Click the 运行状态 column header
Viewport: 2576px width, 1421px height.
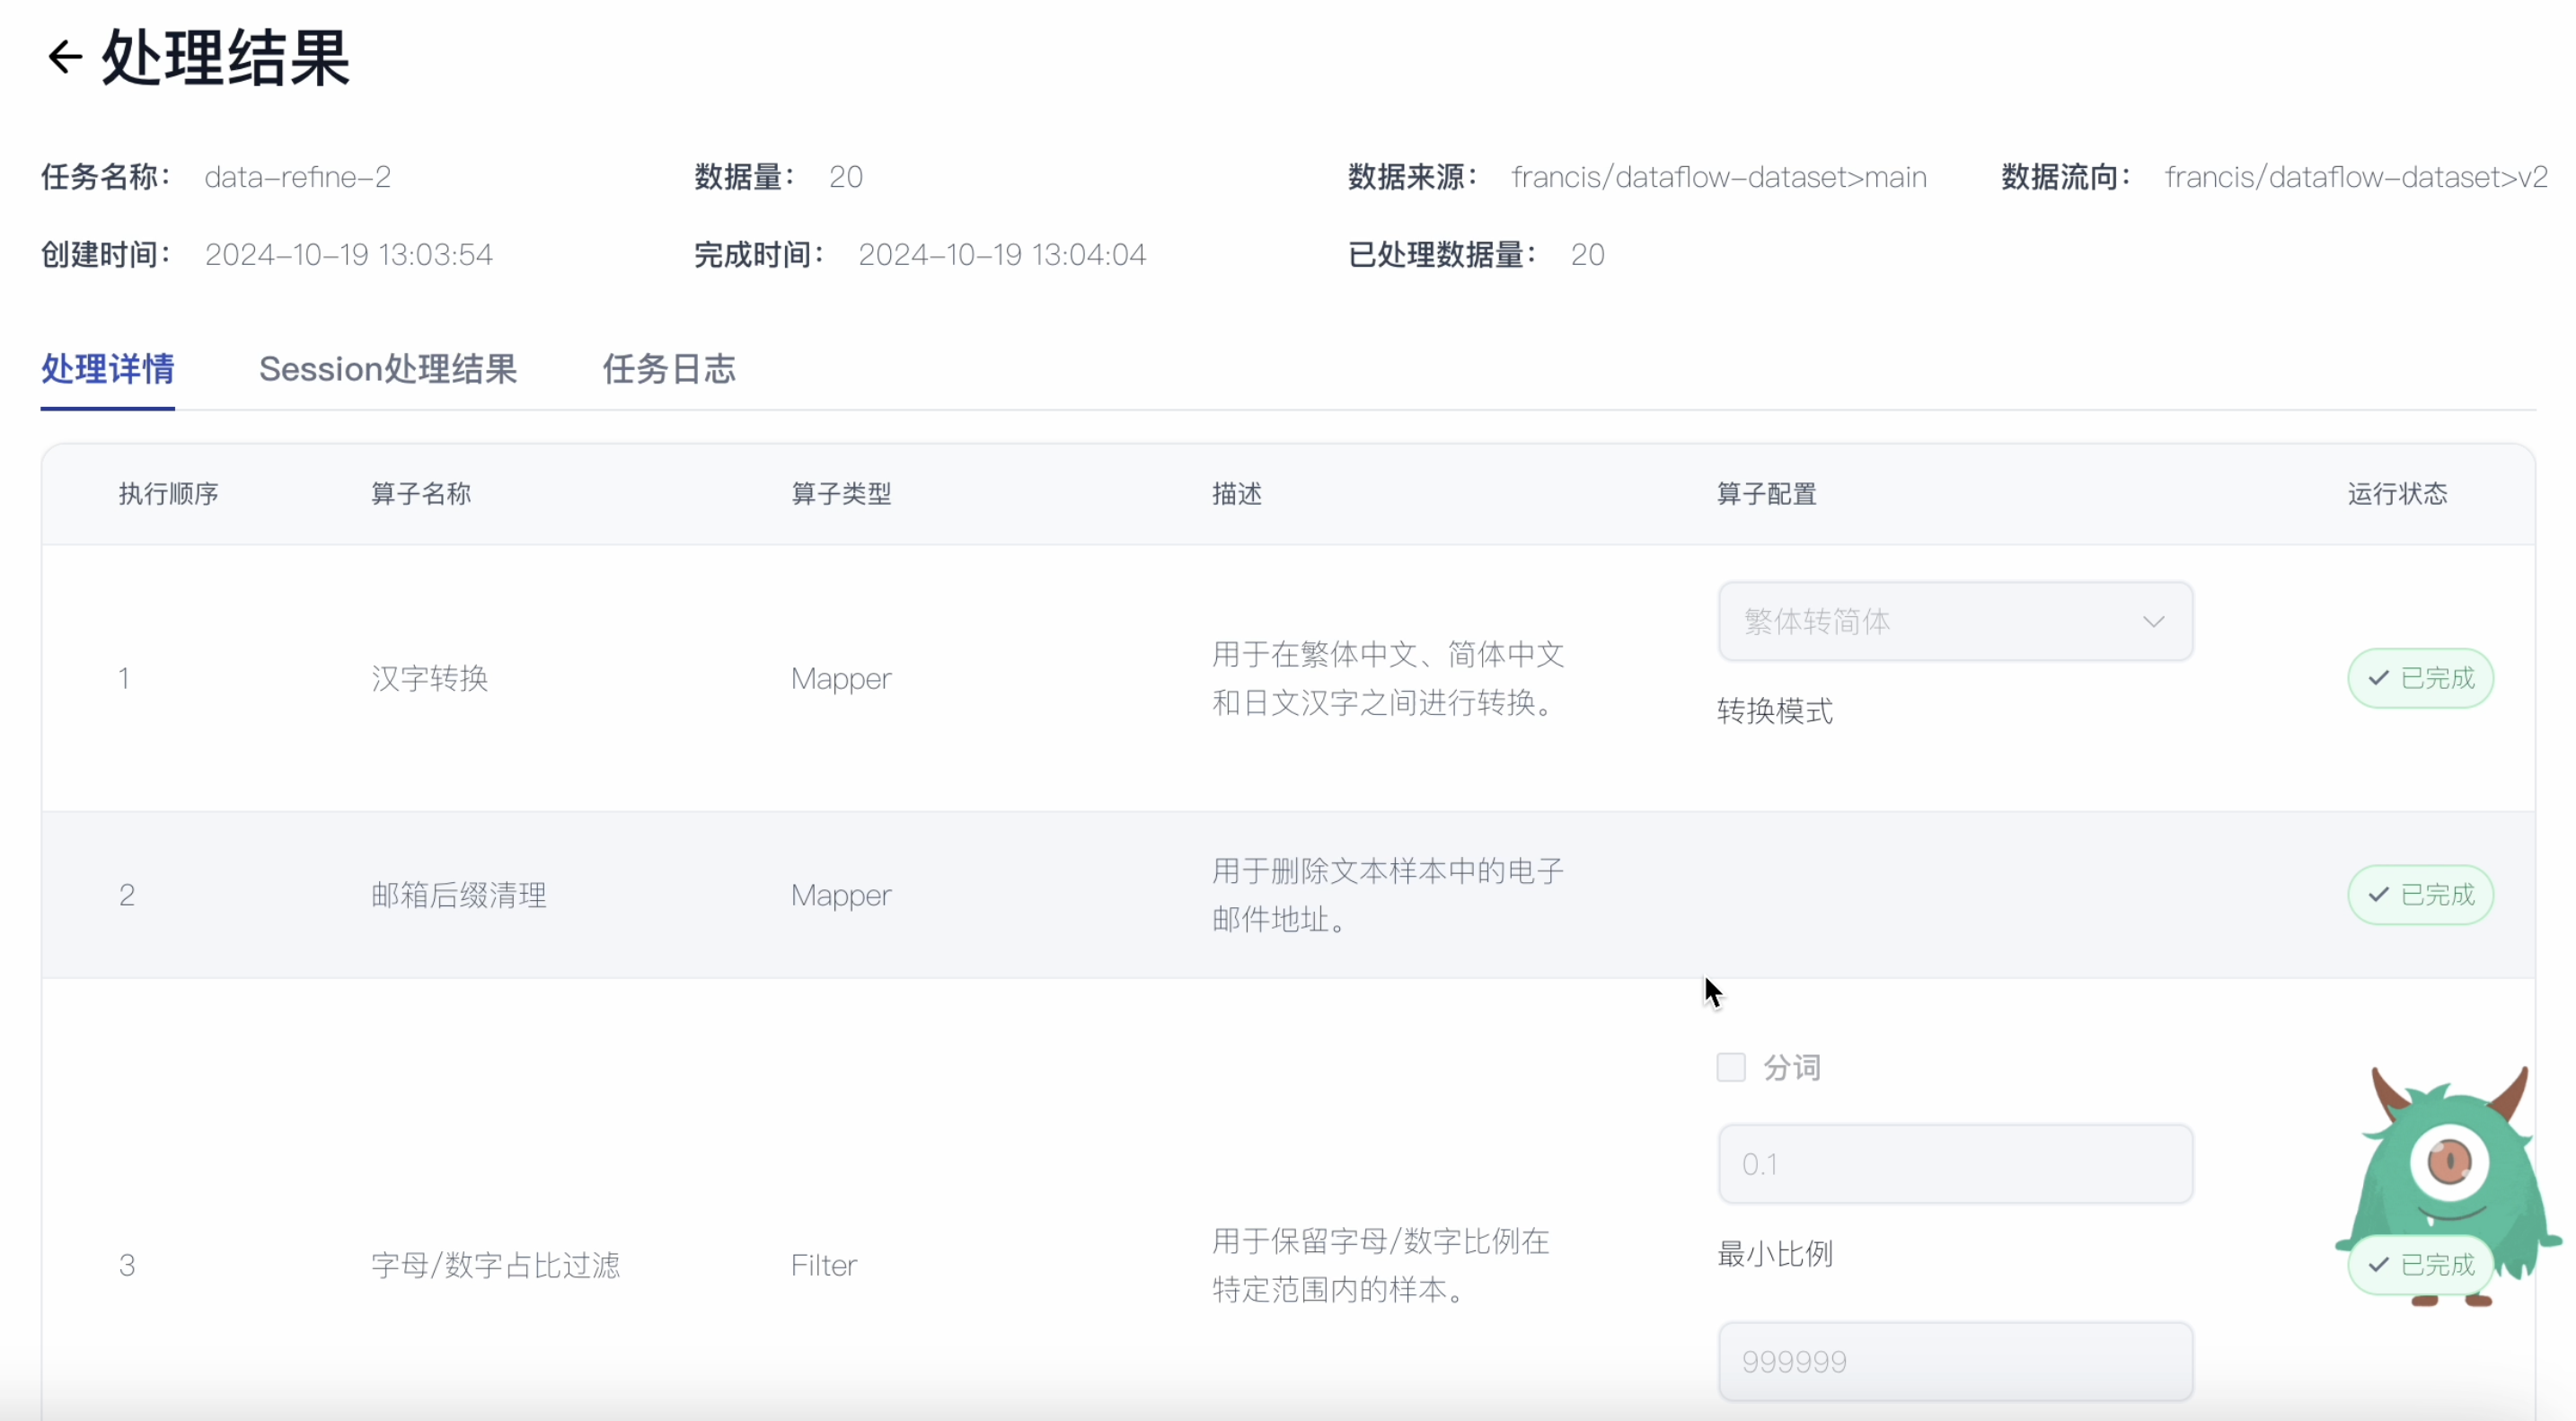pyautogui.click(x=2397, y=494)
